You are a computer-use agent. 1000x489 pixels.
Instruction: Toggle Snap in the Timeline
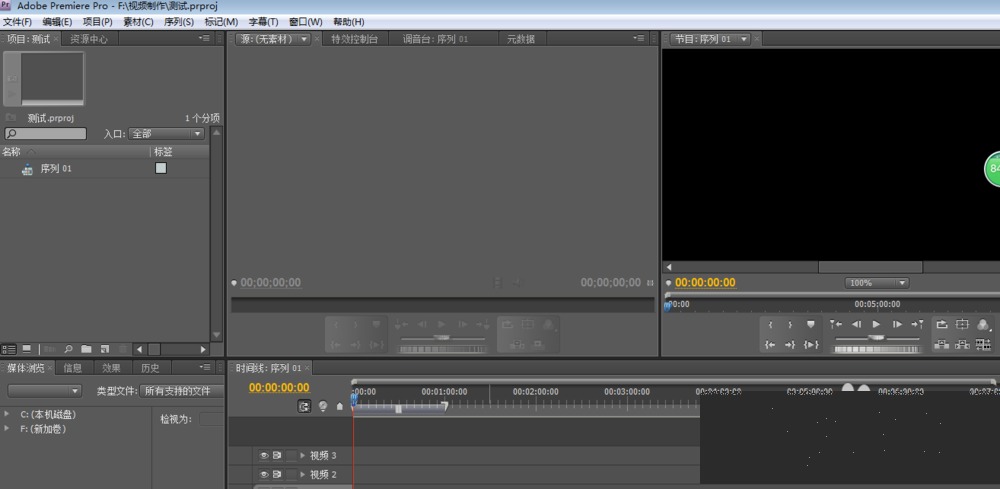coord(305,405)
